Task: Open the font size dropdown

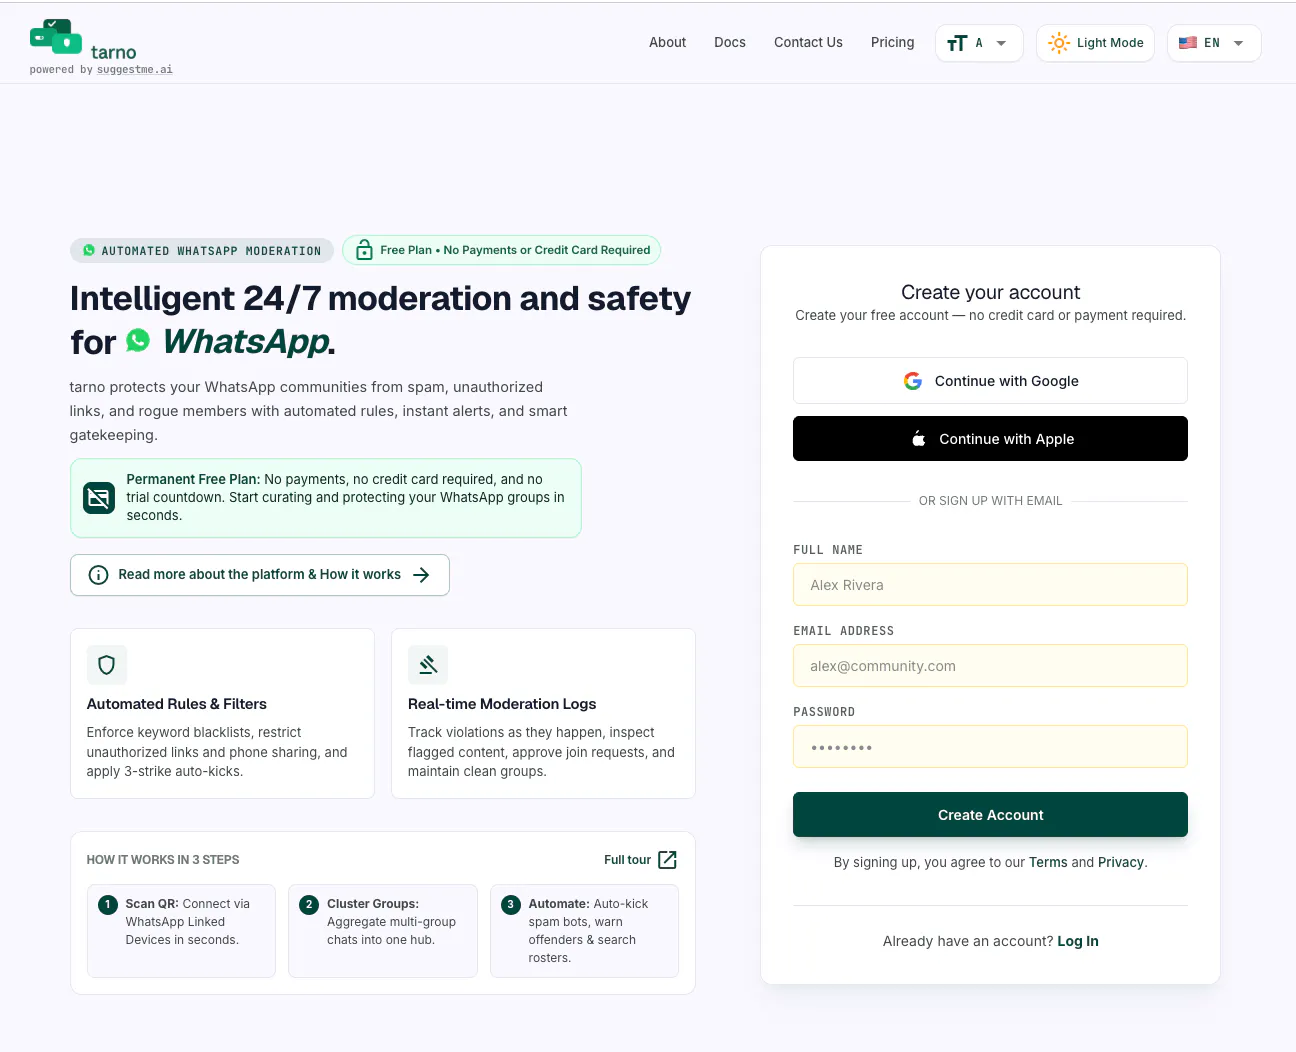Action: pyautogui.click(x=979, y=43)
